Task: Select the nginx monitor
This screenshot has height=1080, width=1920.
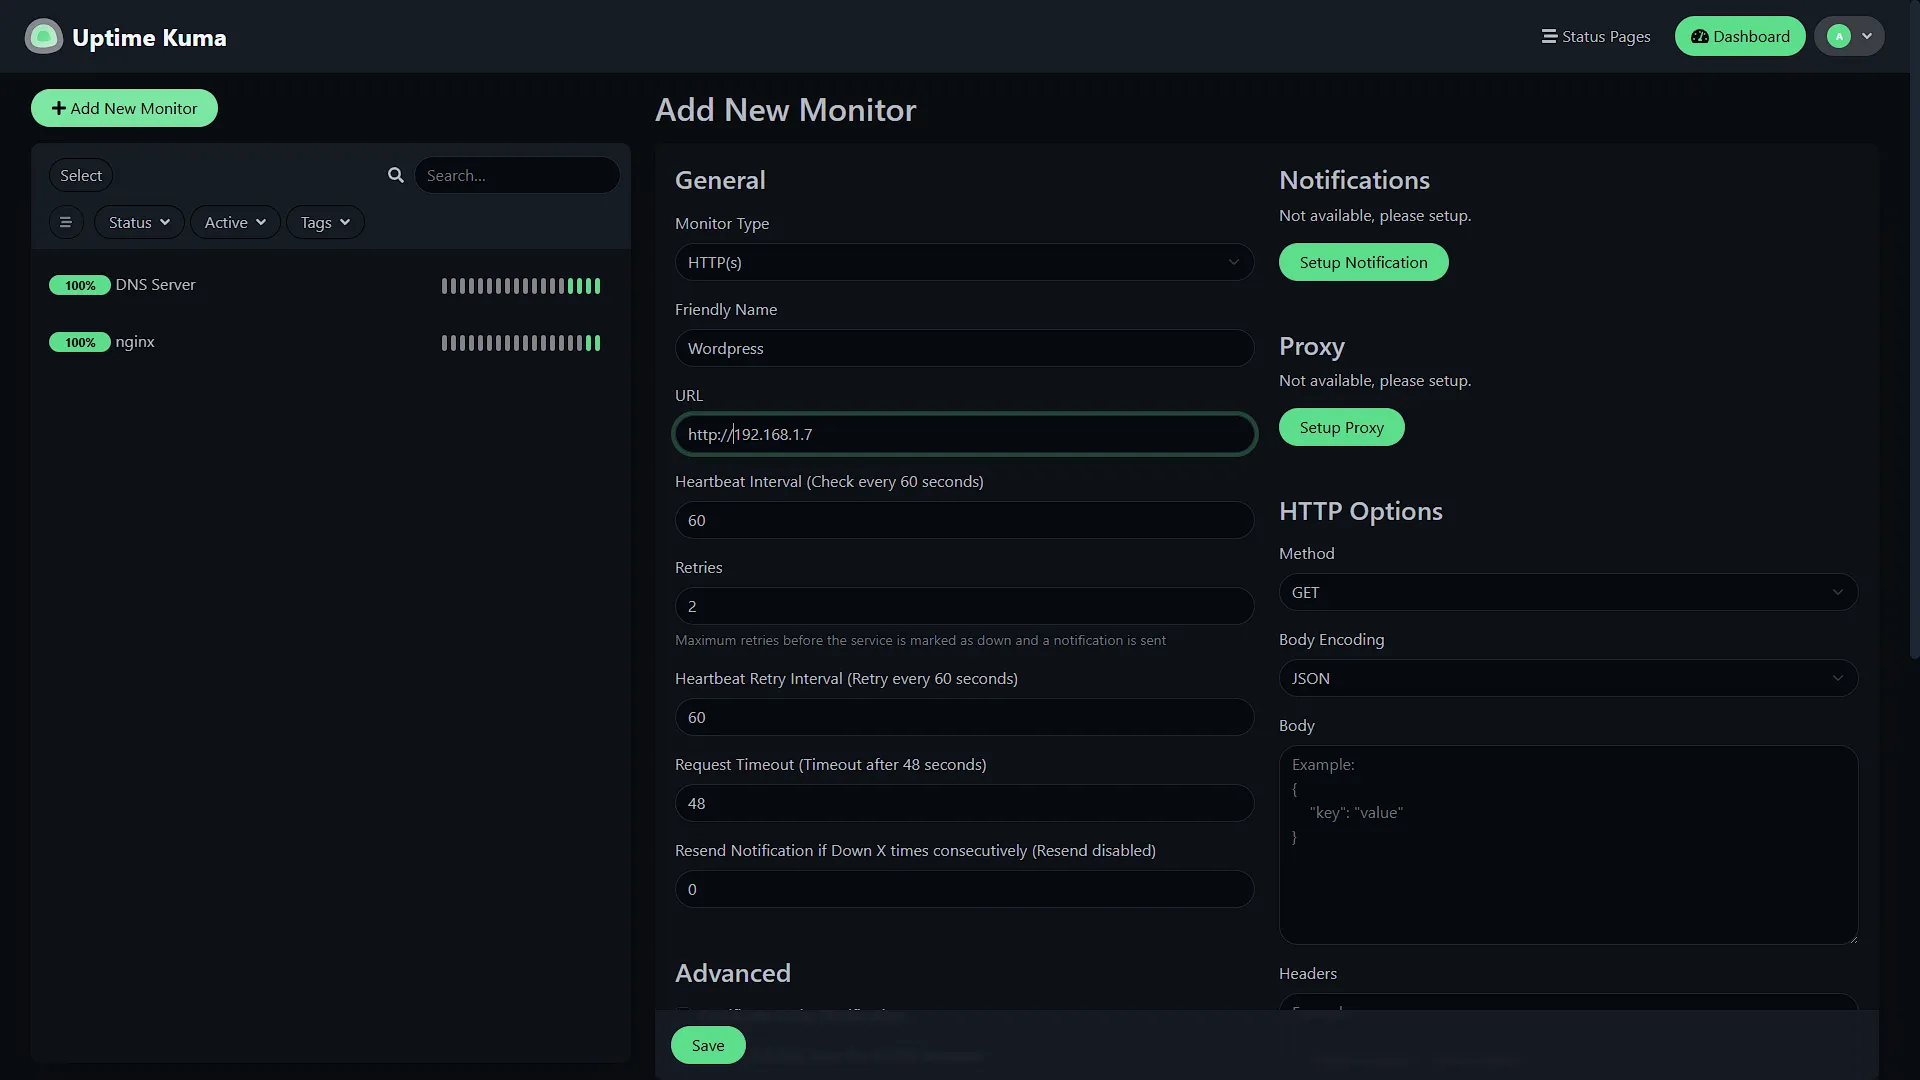Action: point(330,342)
